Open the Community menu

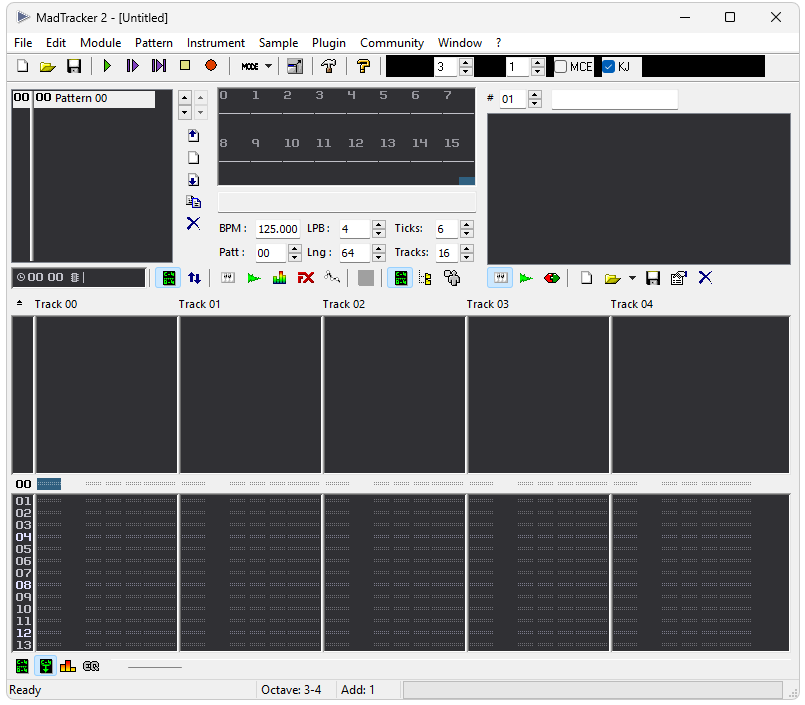click(x=392, y=43)
